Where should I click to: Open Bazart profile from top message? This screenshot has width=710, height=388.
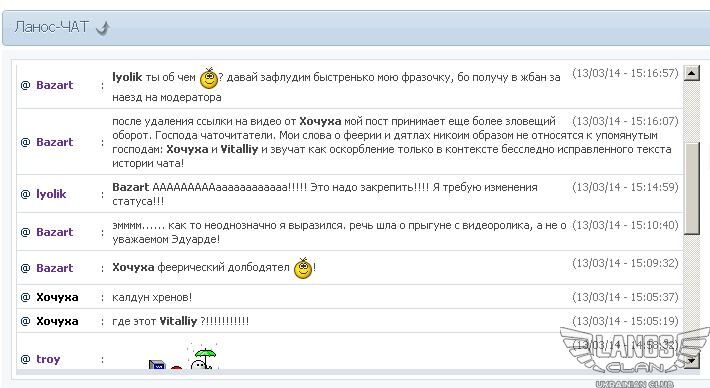[x=54, y=85]
